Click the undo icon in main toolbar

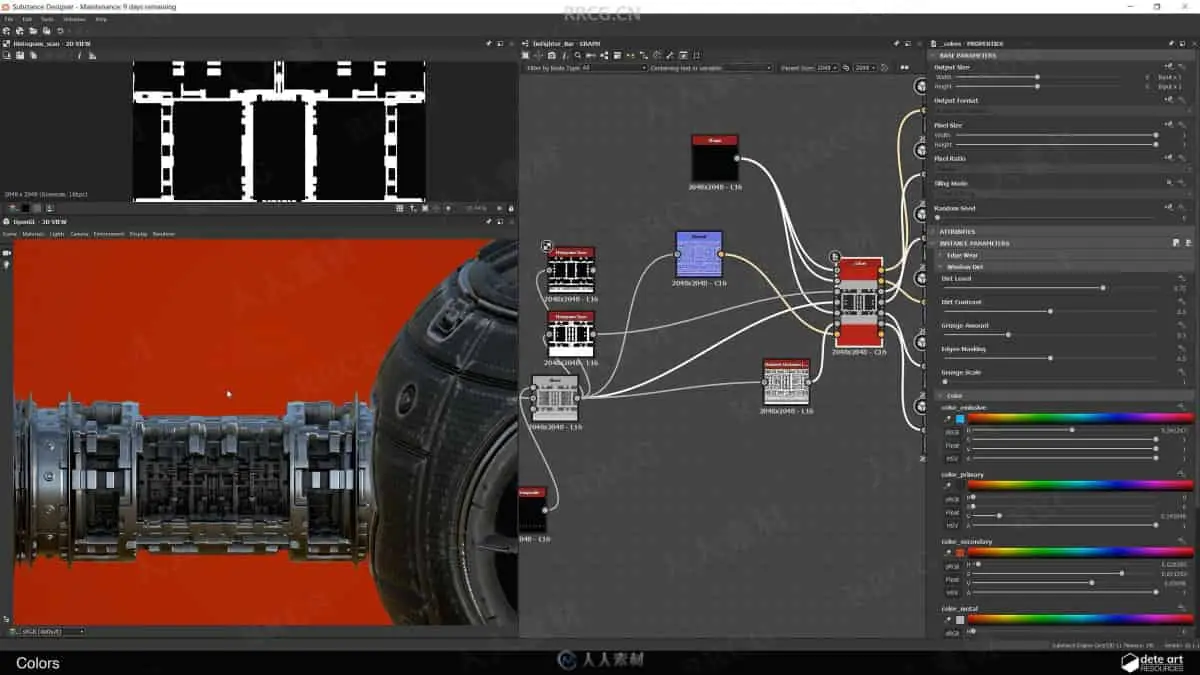pos(62,31)
